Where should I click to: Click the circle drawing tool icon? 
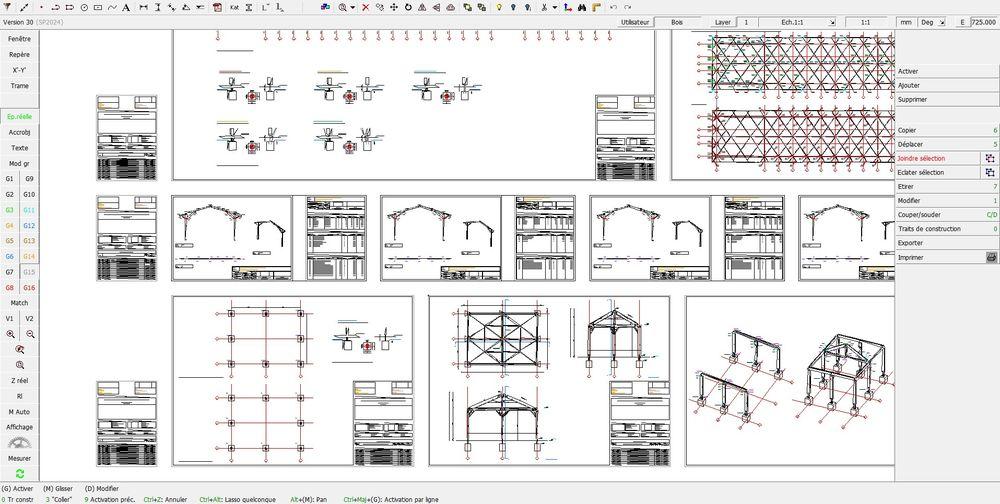tap(83, 7)
